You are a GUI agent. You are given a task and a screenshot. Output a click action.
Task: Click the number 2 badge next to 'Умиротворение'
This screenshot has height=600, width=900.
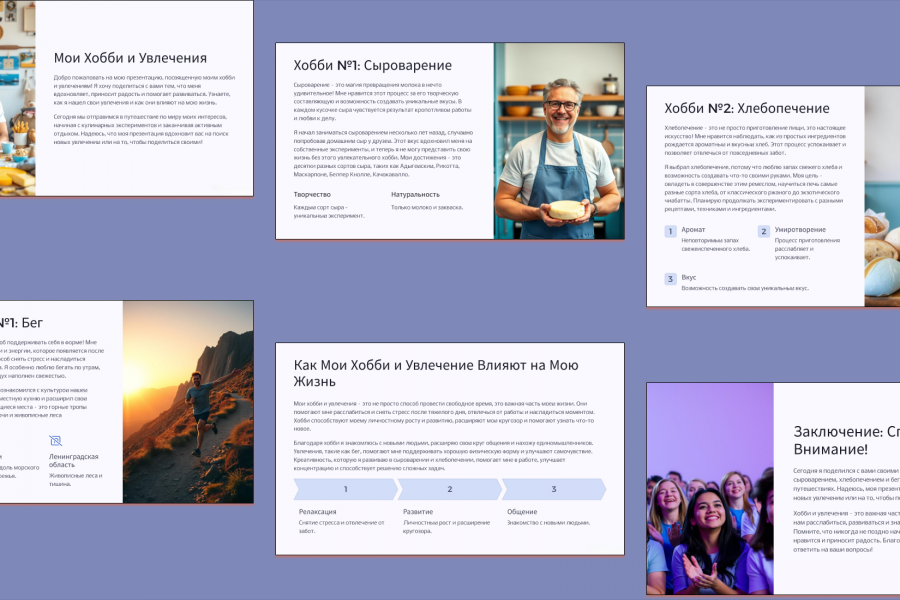(x=763, y=231)
